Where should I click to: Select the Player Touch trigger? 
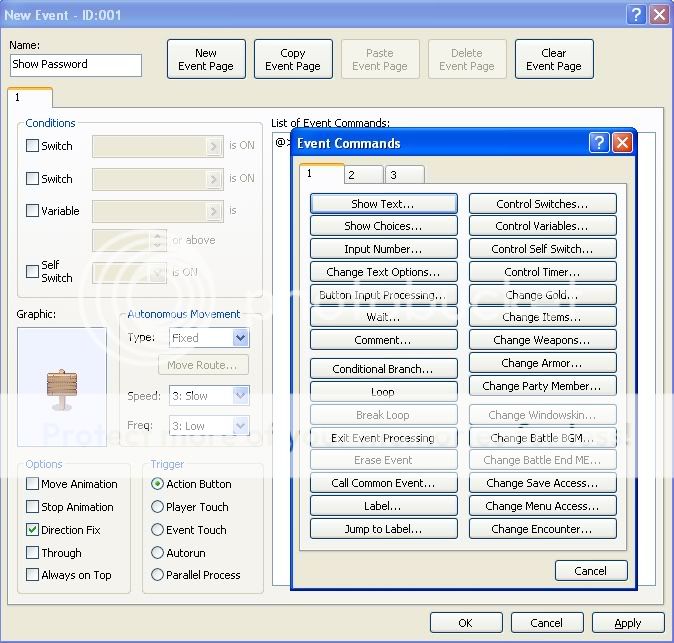pos(157,507)
